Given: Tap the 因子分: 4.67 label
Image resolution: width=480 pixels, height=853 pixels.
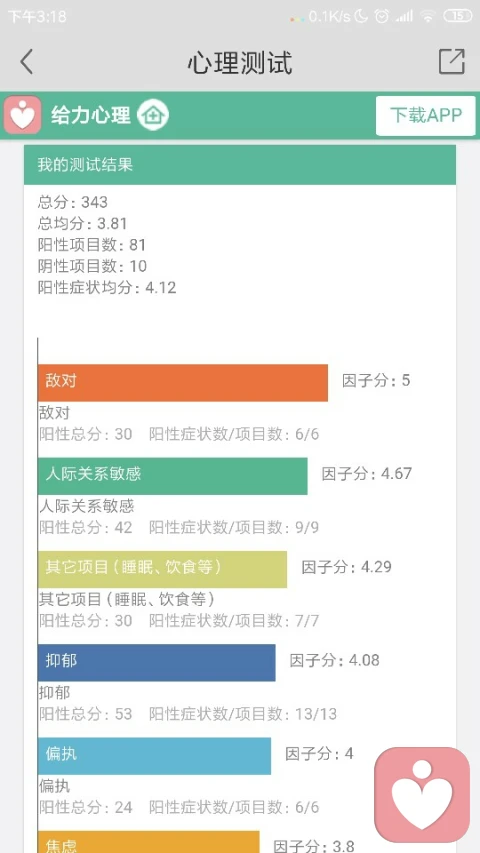Looking at the screenshot, I should [367, 473].
